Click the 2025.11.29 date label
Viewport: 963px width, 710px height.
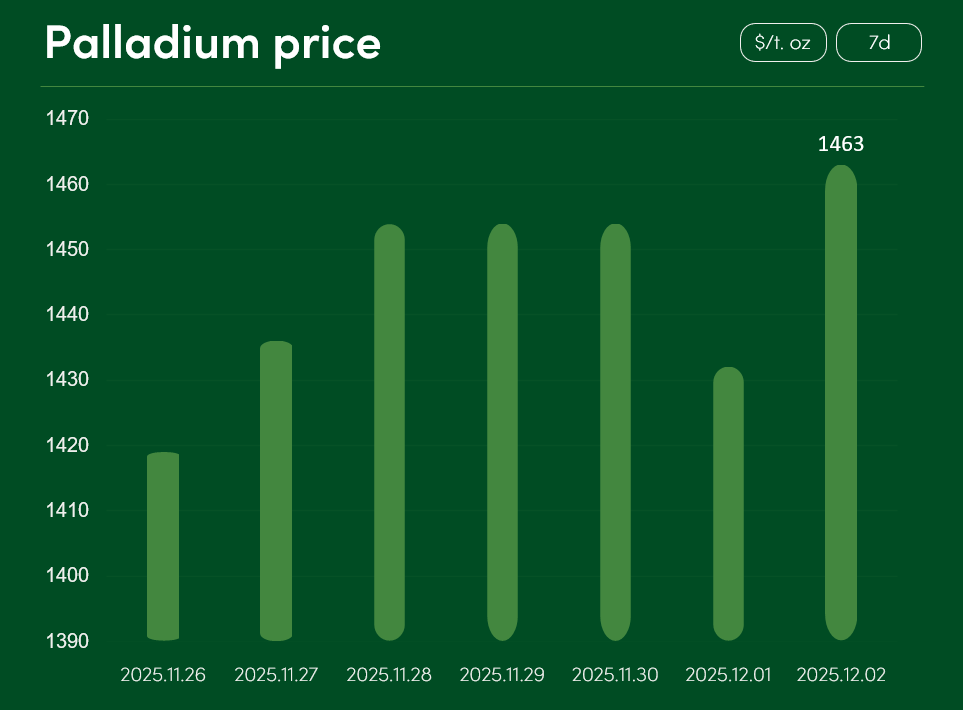click(x=502, y=675)
